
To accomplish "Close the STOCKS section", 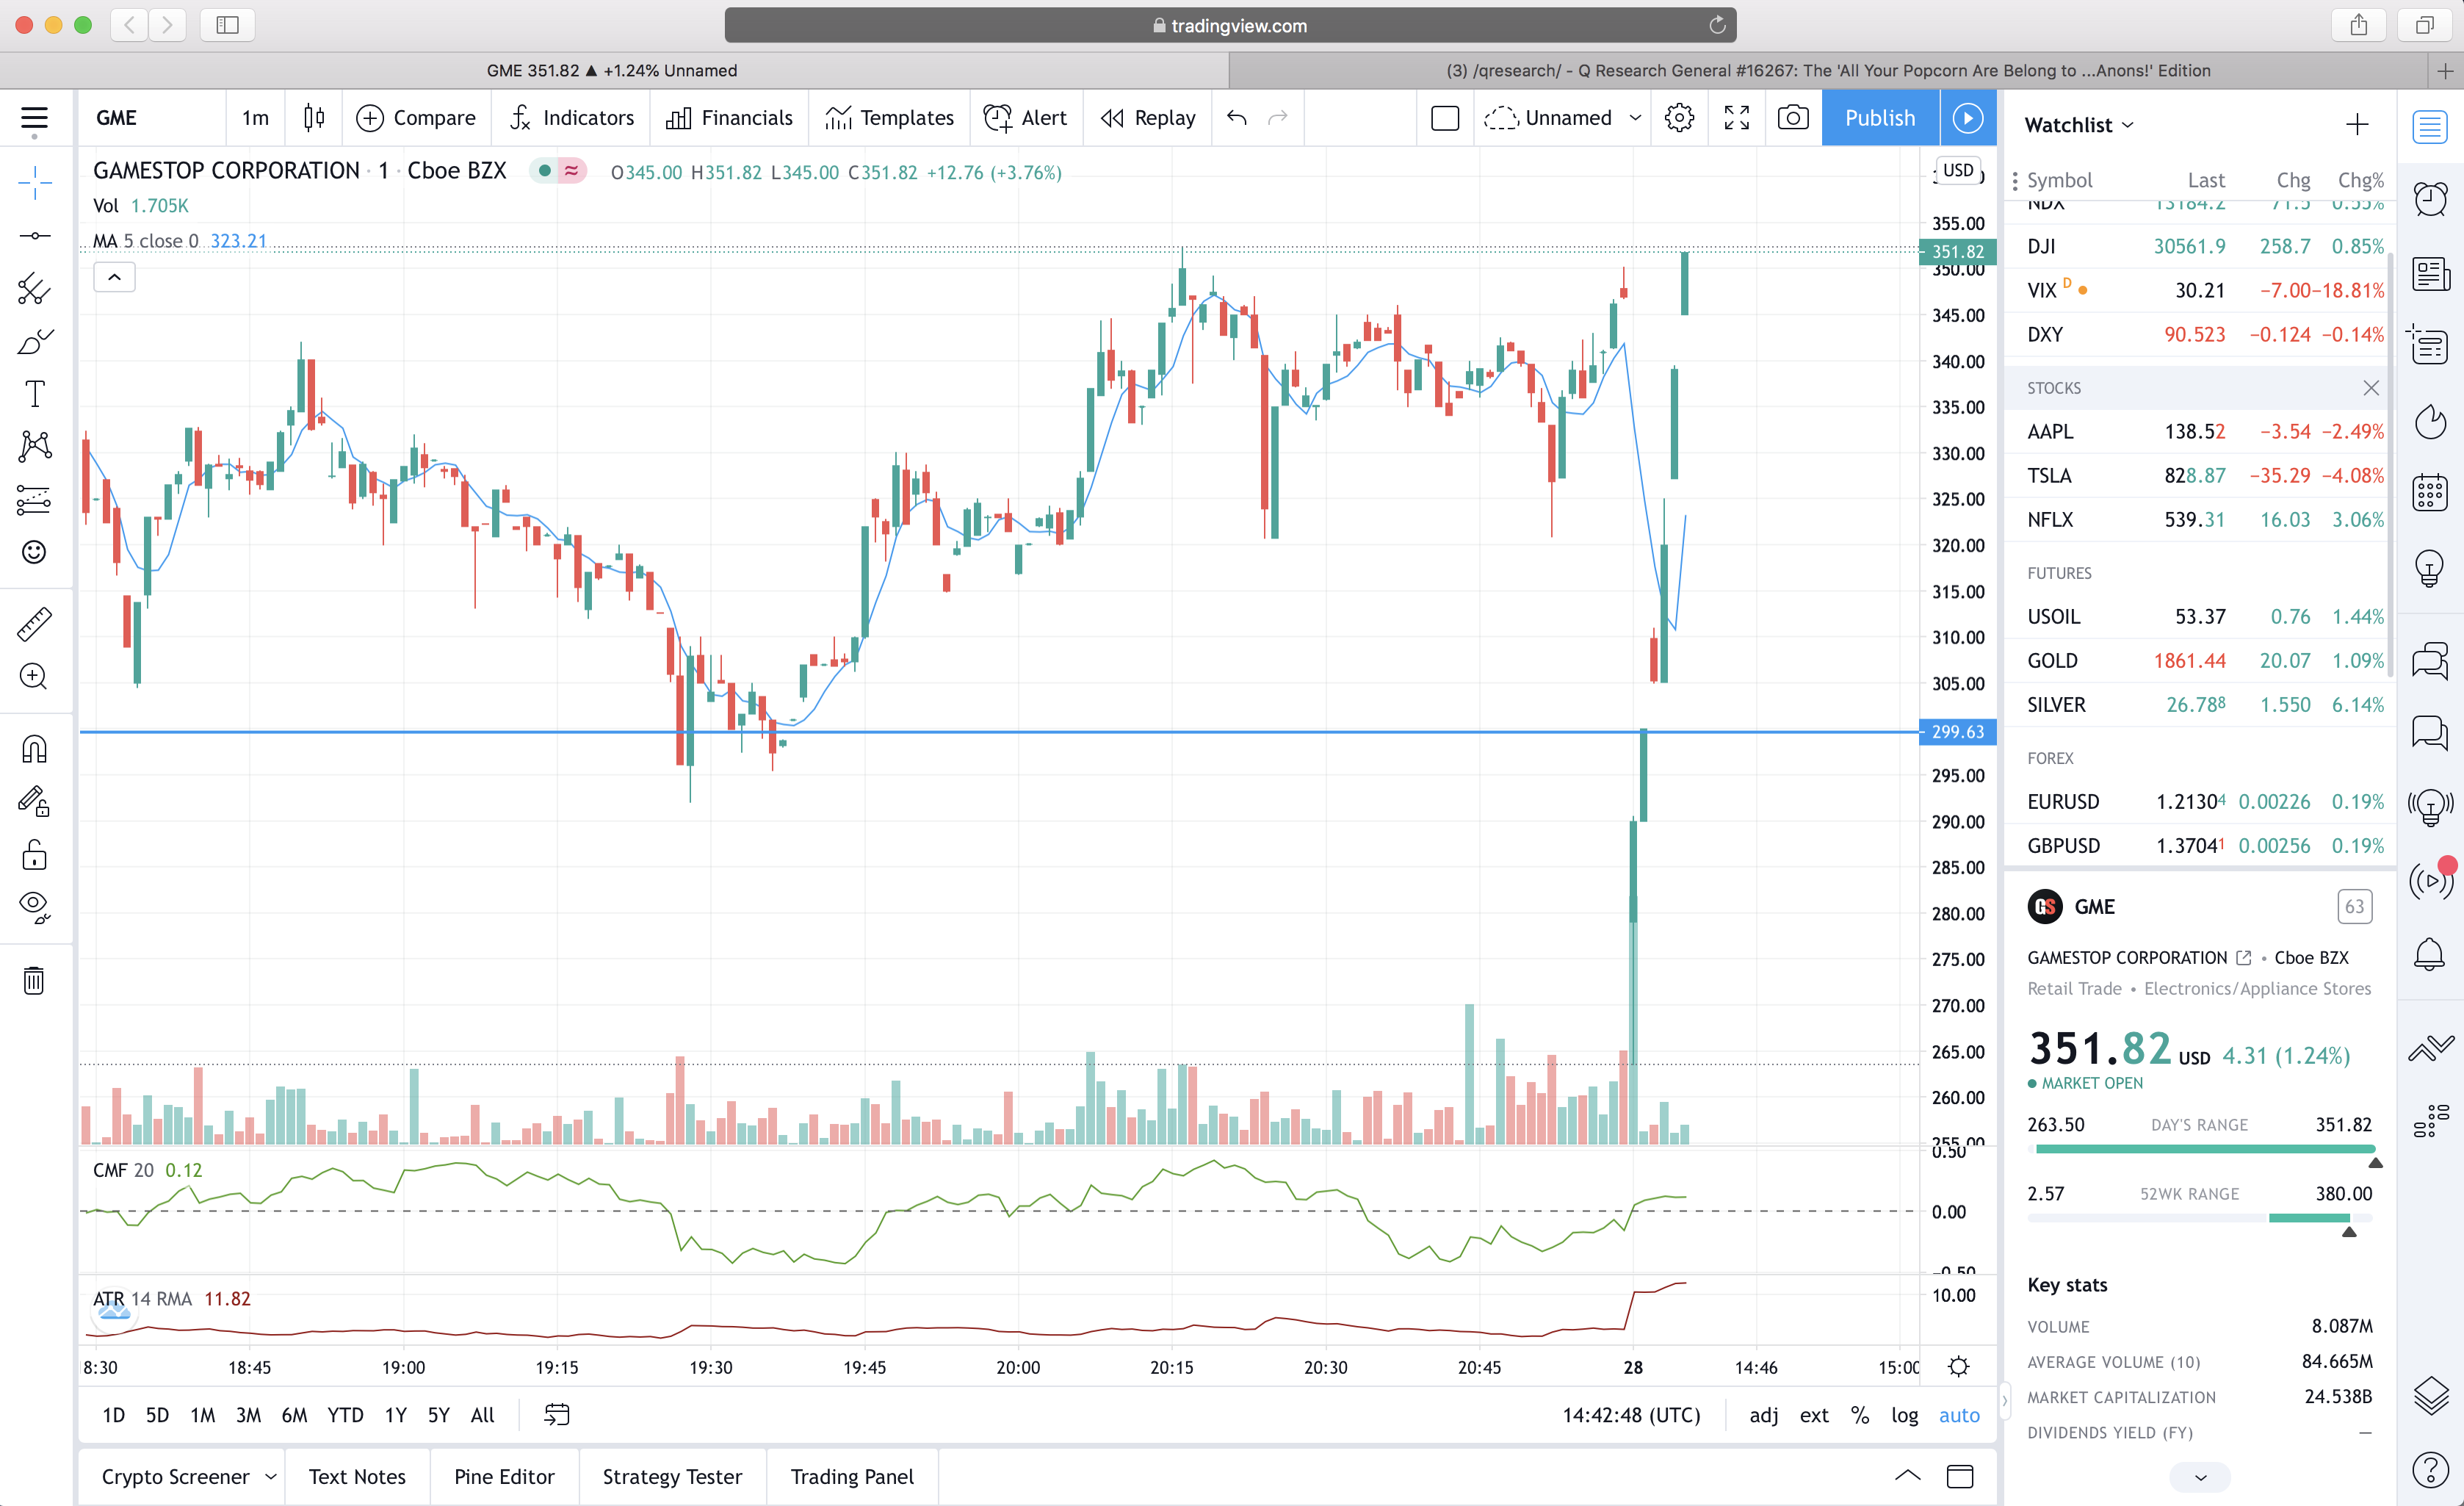I will pos(2371,388).
